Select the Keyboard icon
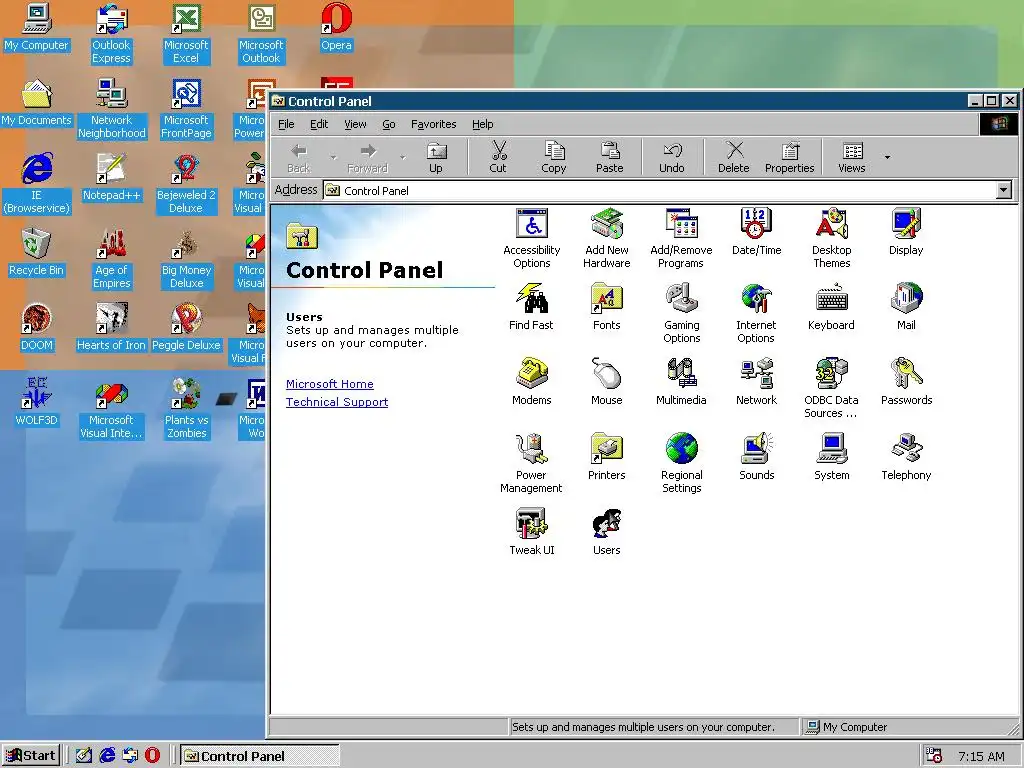This screenshot has height=768, width=1024. click(x=831, y=299)
